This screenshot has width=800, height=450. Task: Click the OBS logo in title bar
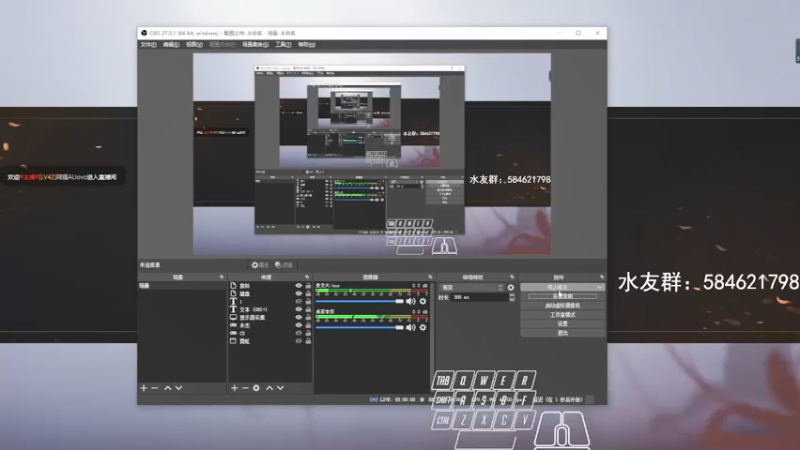click(x=144, y=33)
